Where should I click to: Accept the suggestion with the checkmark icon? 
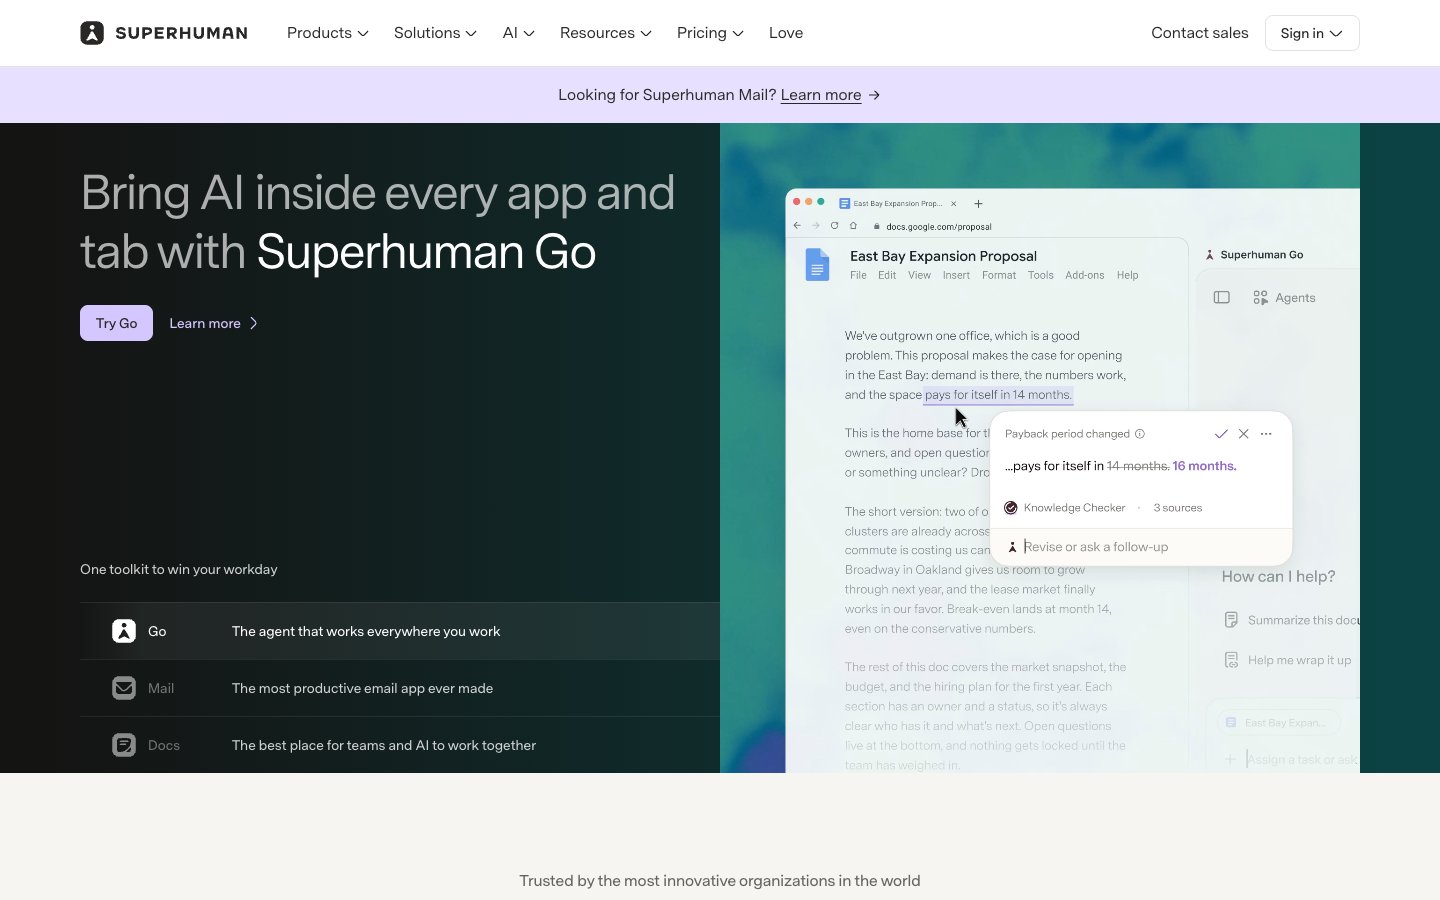1220,434
